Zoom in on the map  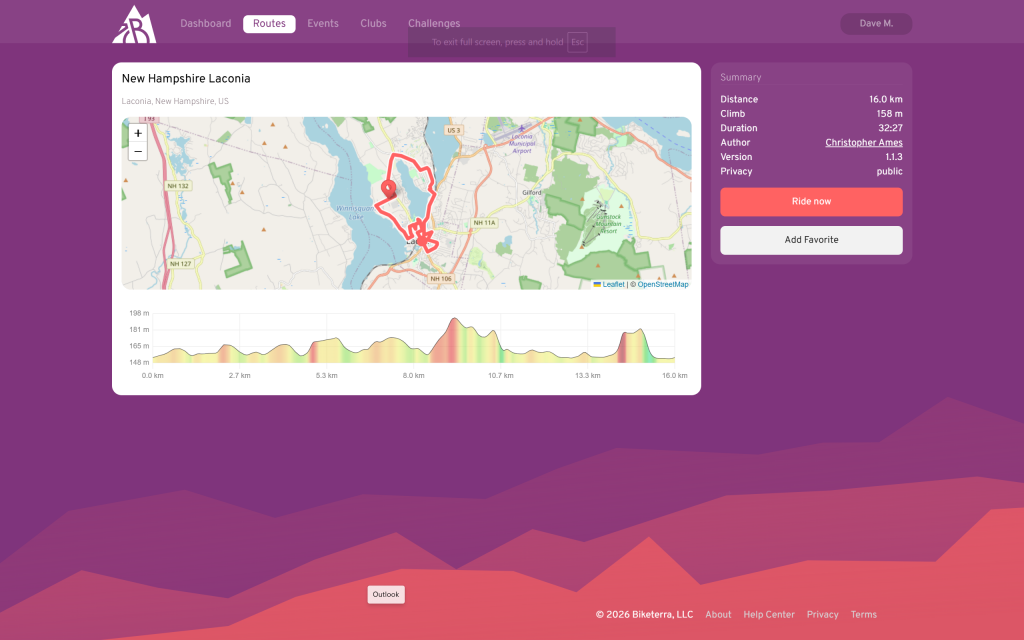tap(138, 133)
